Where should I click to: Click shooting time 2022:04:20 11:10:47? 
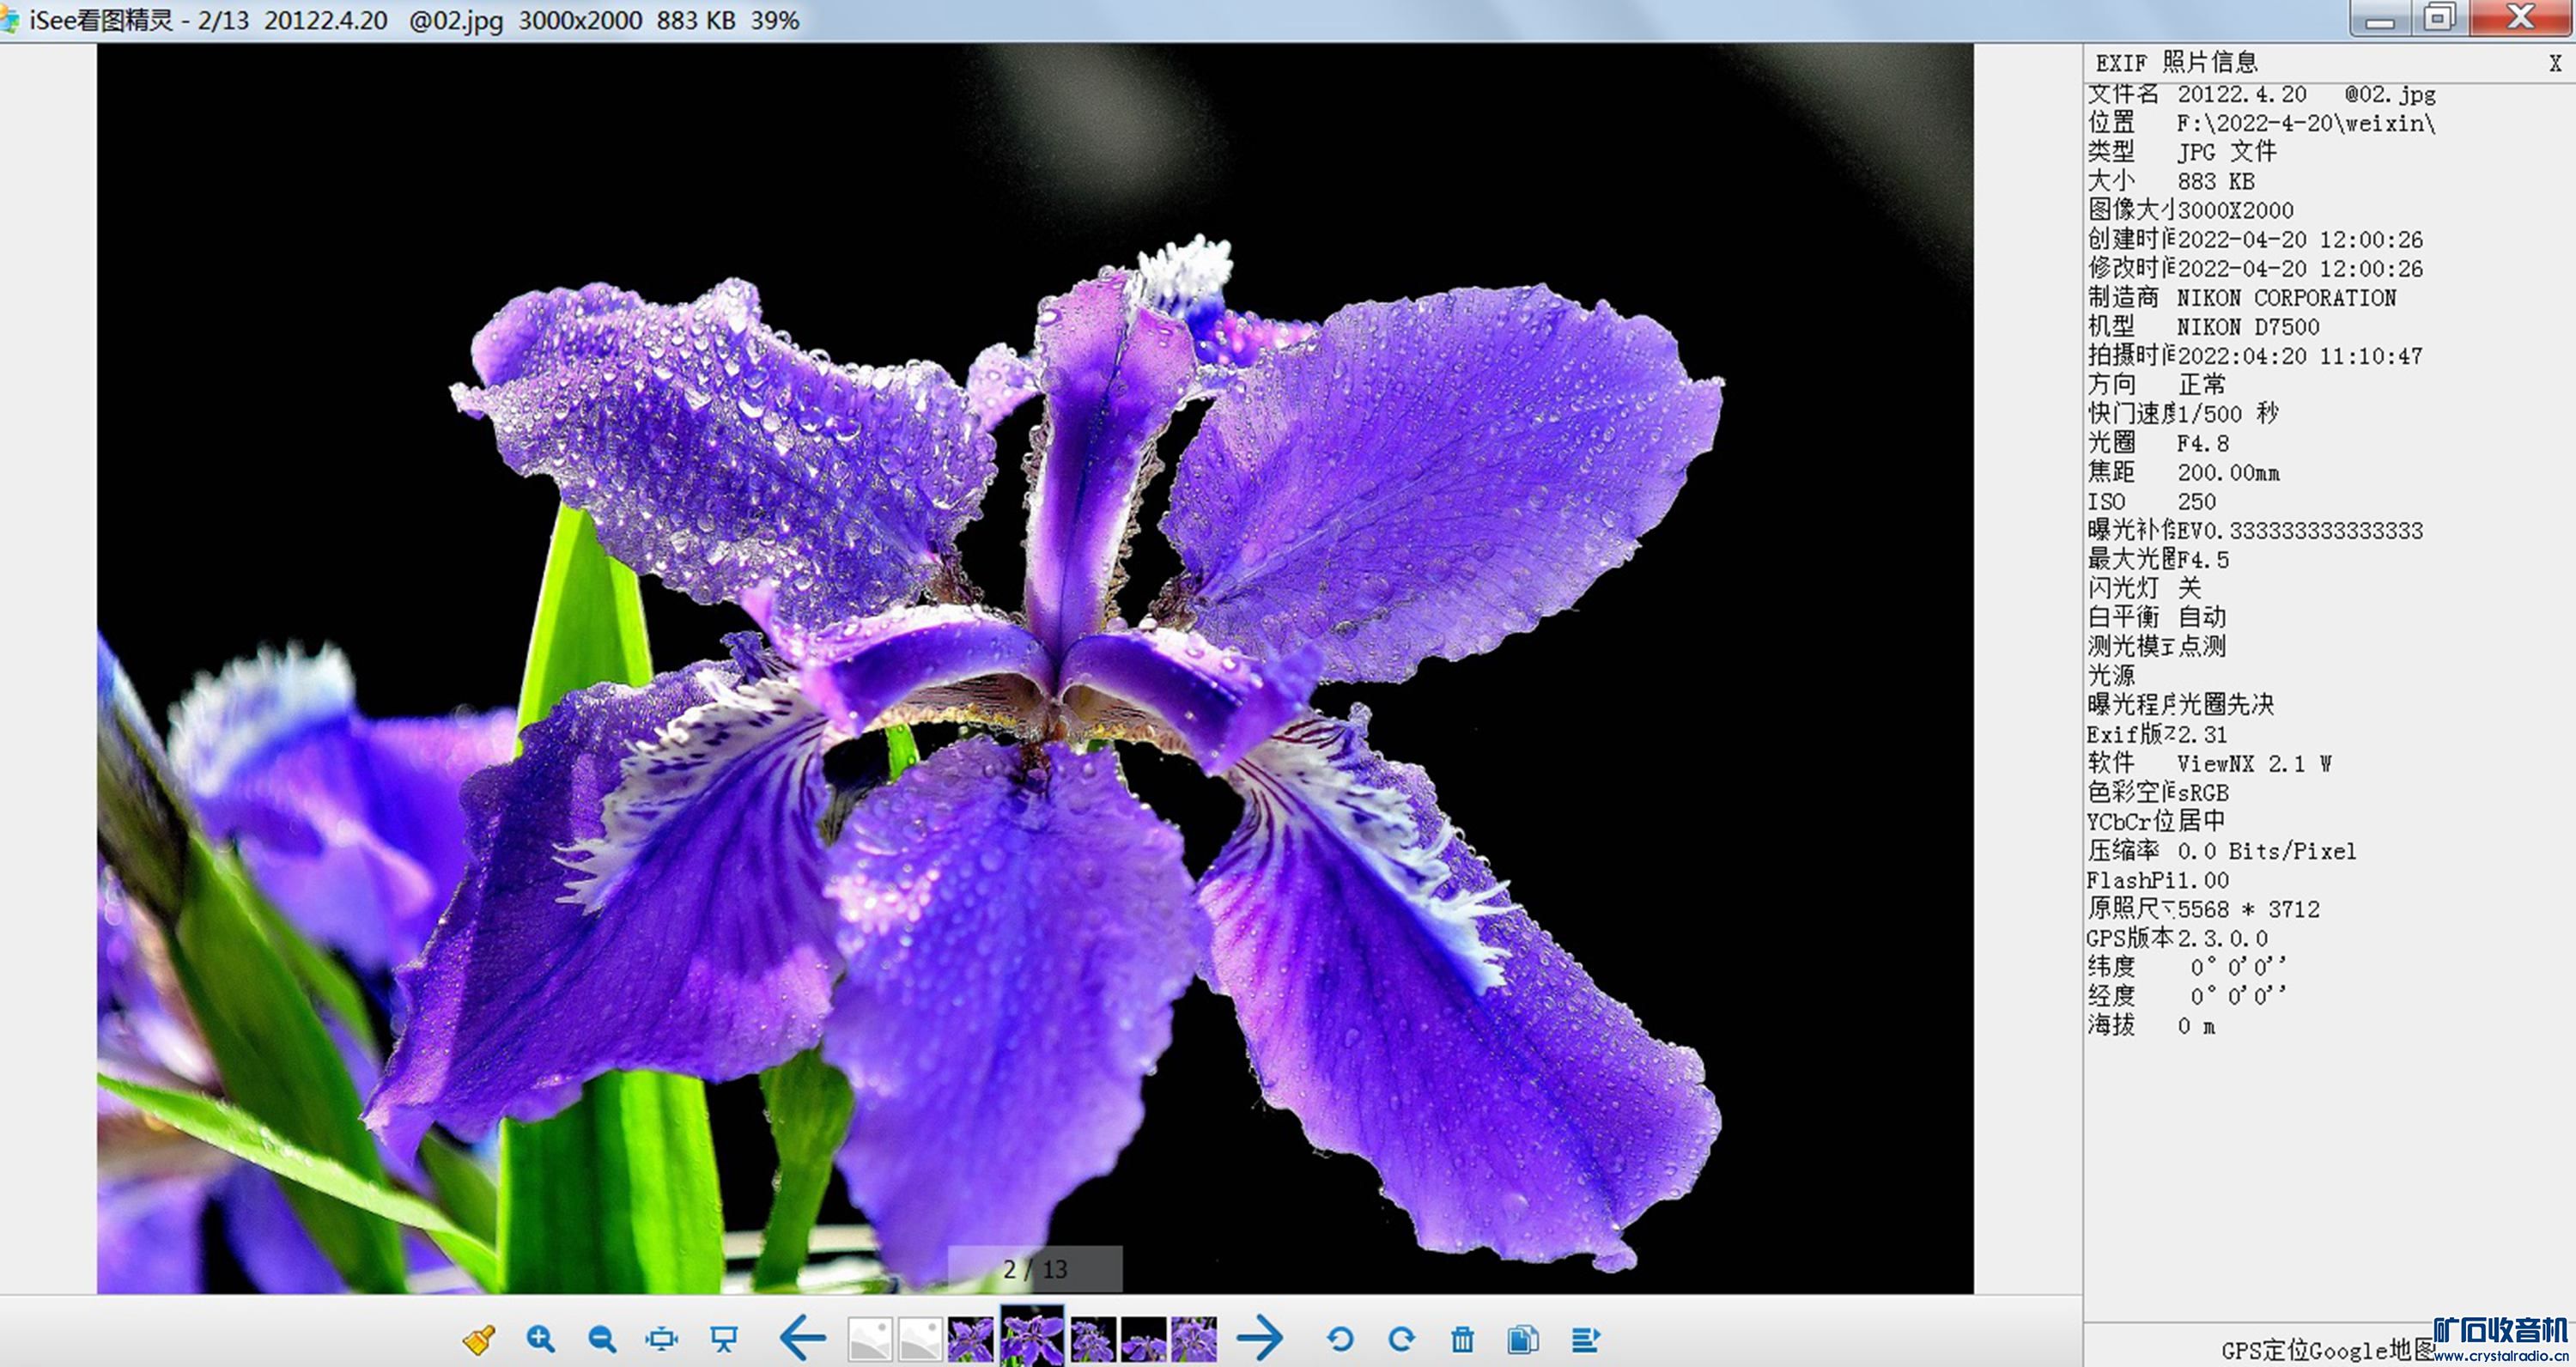pos(2300,356)
